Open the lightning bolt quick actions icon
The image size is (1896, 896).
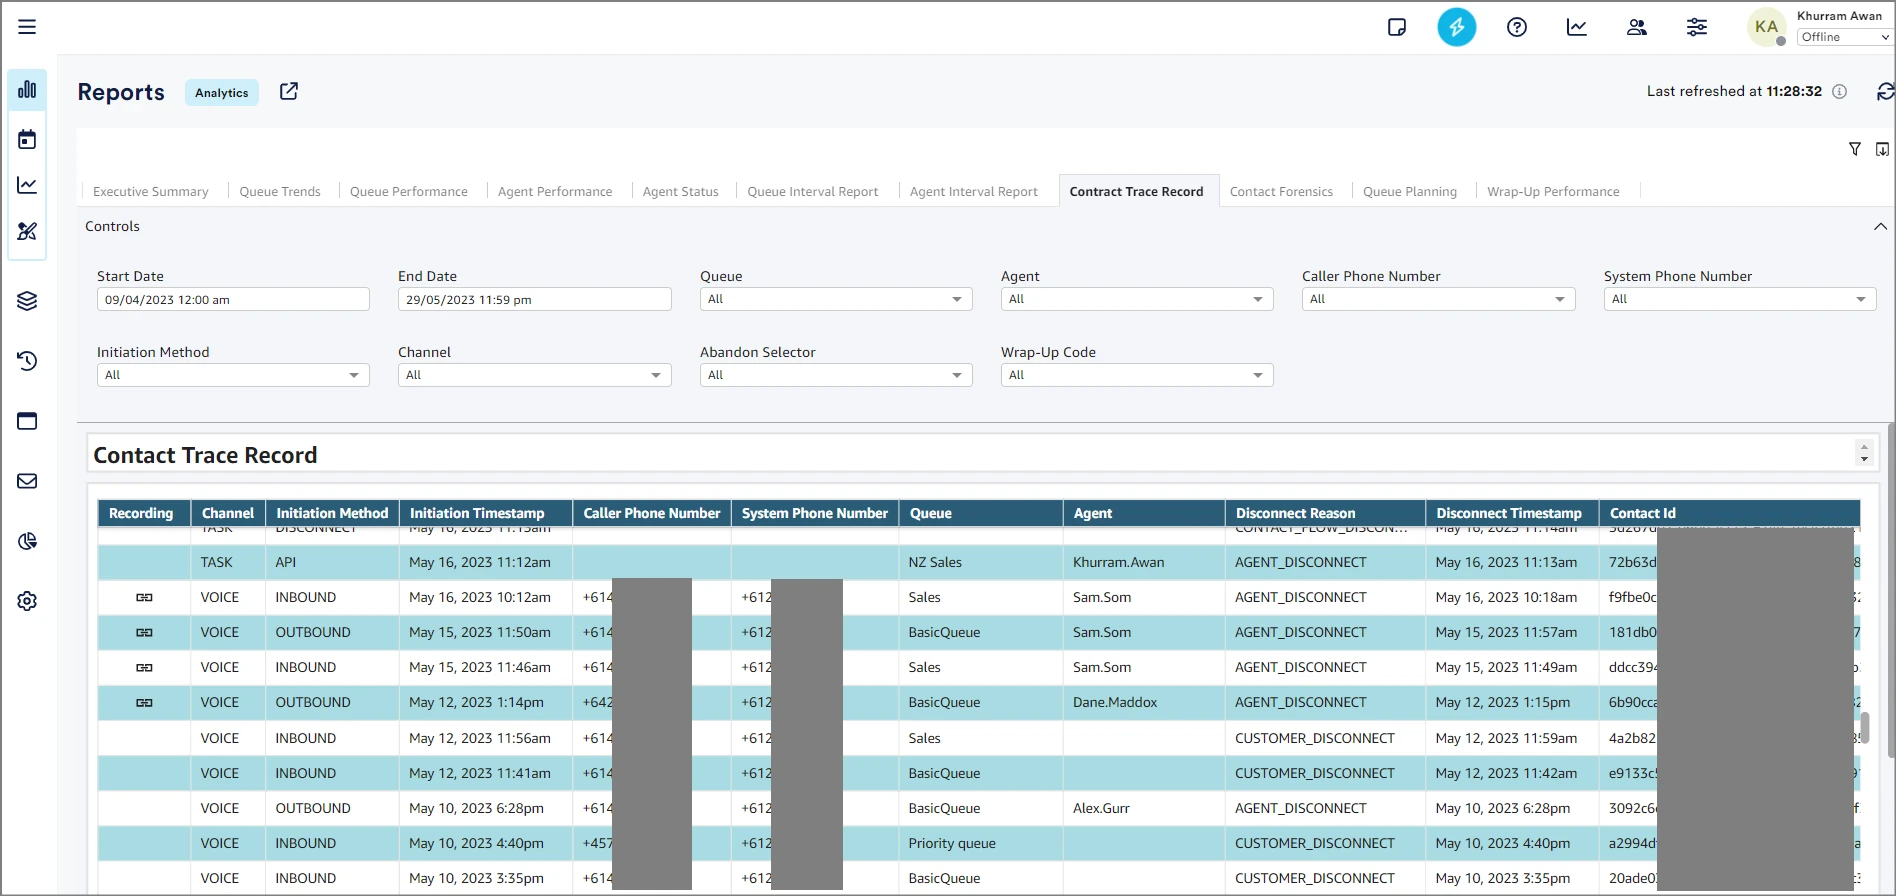pos(1456,27)
